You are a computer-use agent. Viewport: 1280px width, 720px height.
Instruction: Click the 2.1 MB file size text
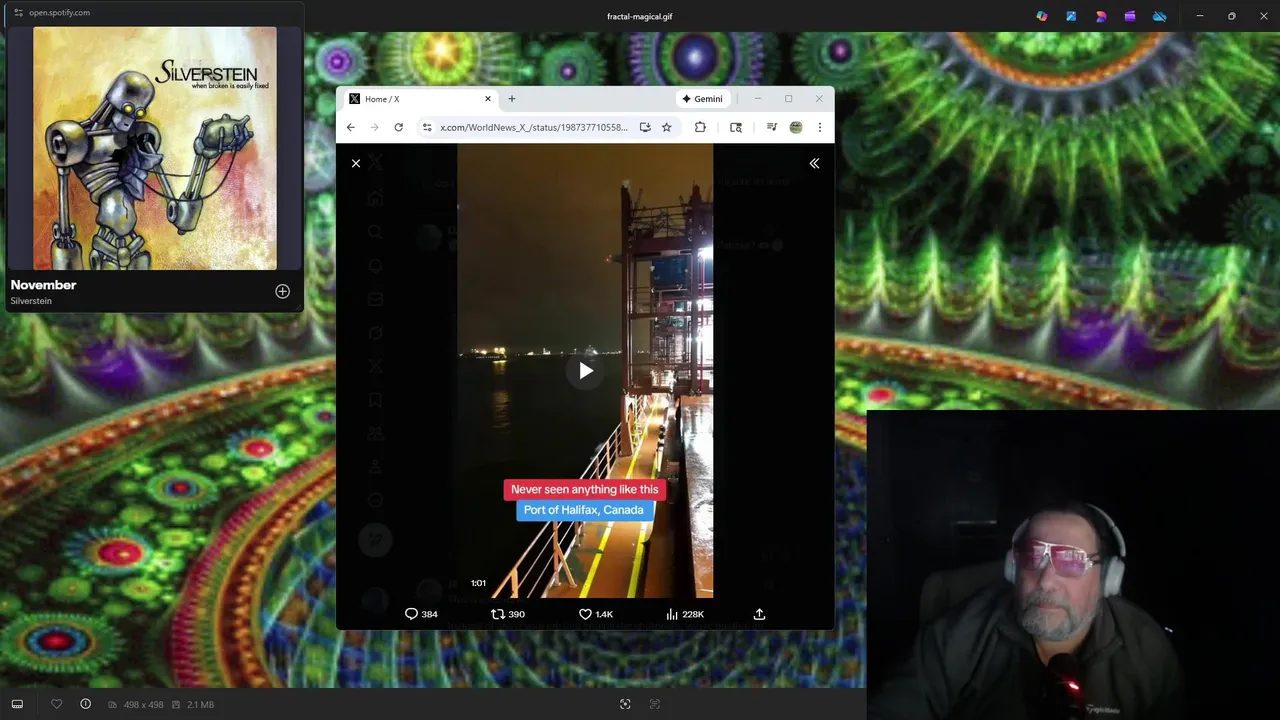[201, 705]
